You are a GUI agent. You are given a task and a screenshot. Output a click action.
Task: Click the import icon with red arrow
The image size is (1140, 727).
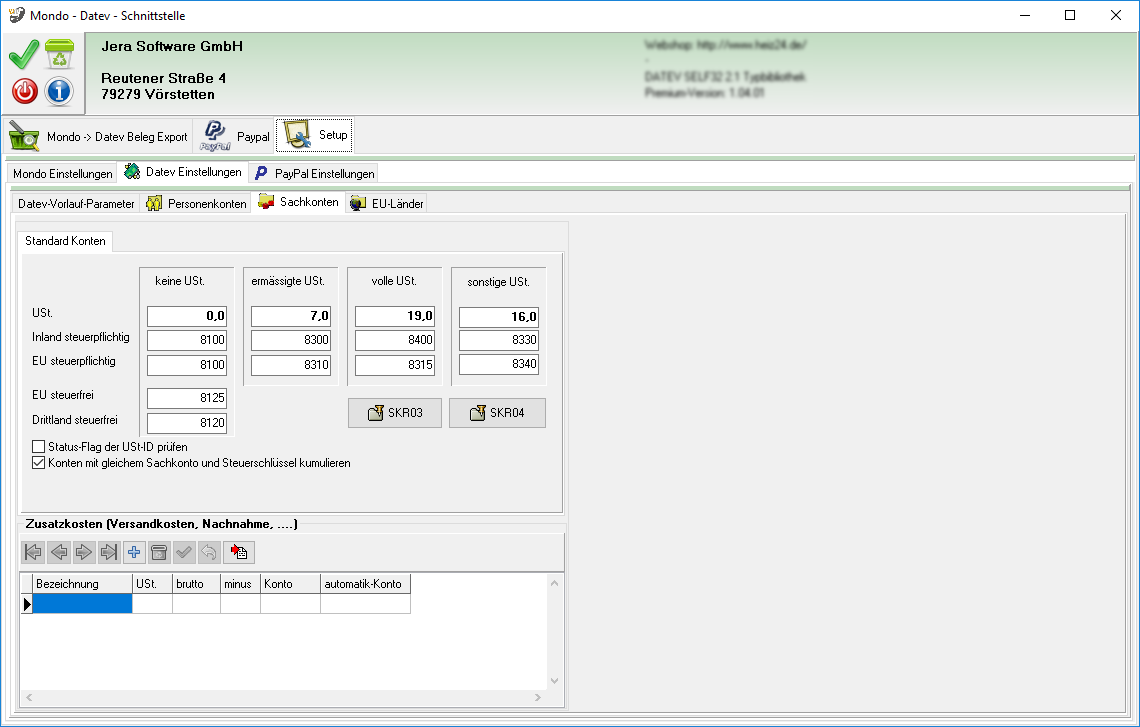coord(239,552)
